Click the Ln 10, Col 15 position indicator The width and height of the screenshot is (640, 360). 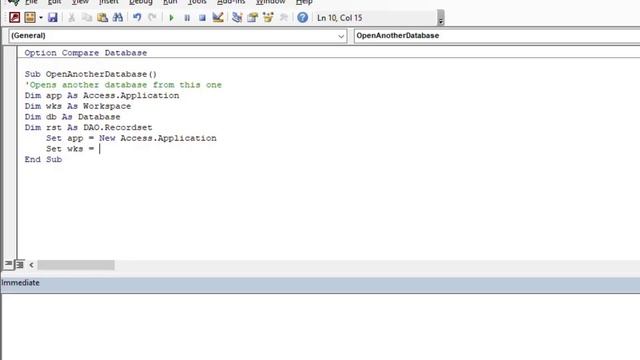(340, 18)
